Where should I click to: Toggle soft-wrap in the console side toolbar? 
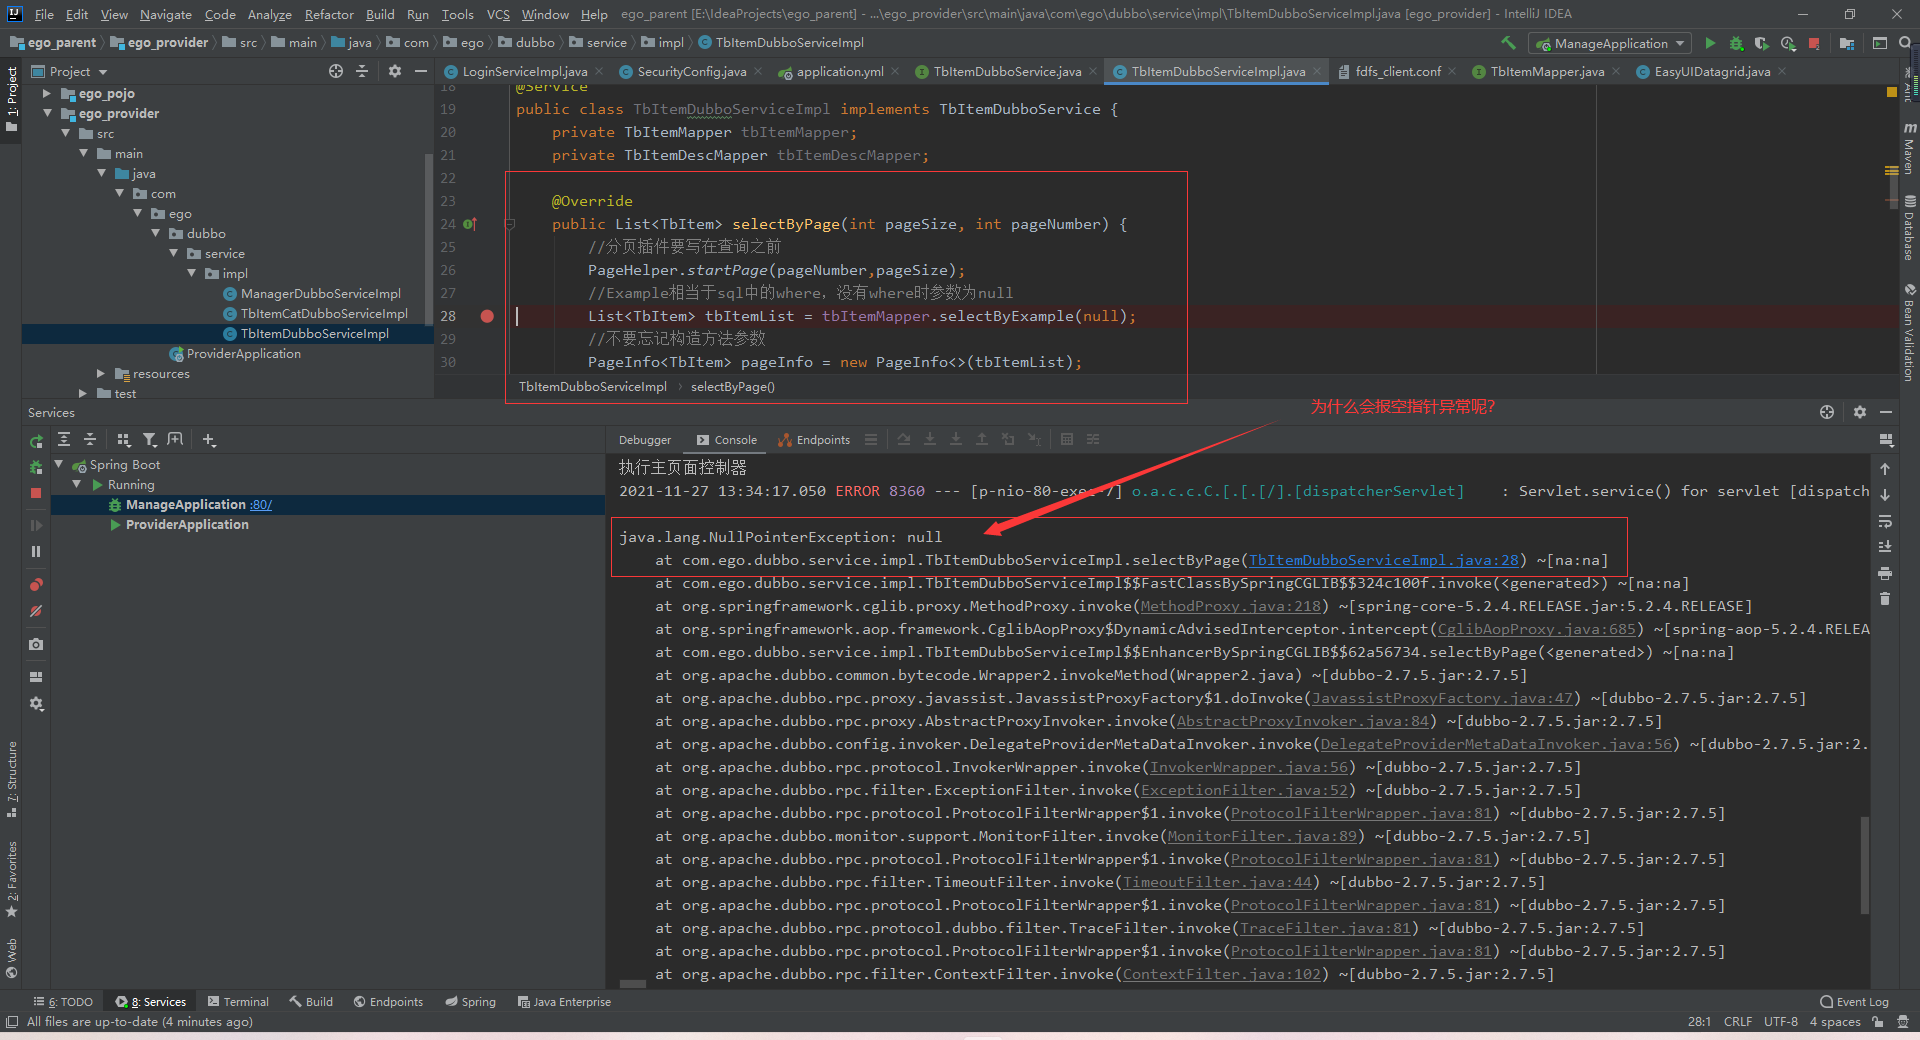pos(1885,521)
